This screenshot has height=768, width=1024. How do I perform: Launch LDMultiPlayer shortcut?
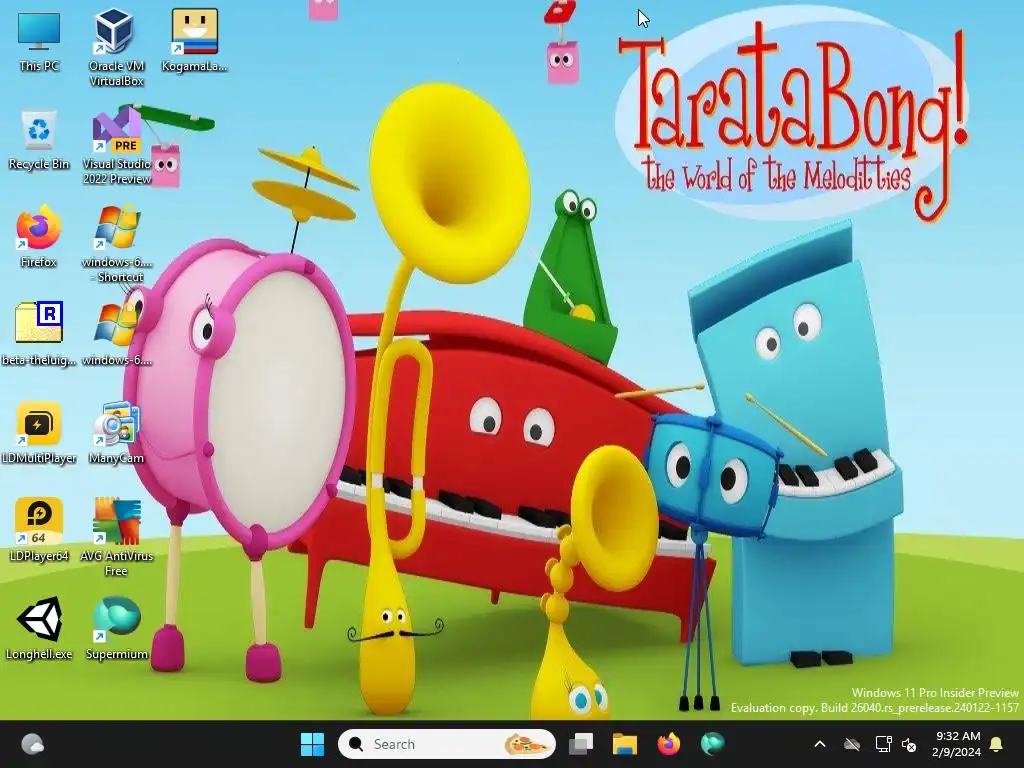(39, 432)
